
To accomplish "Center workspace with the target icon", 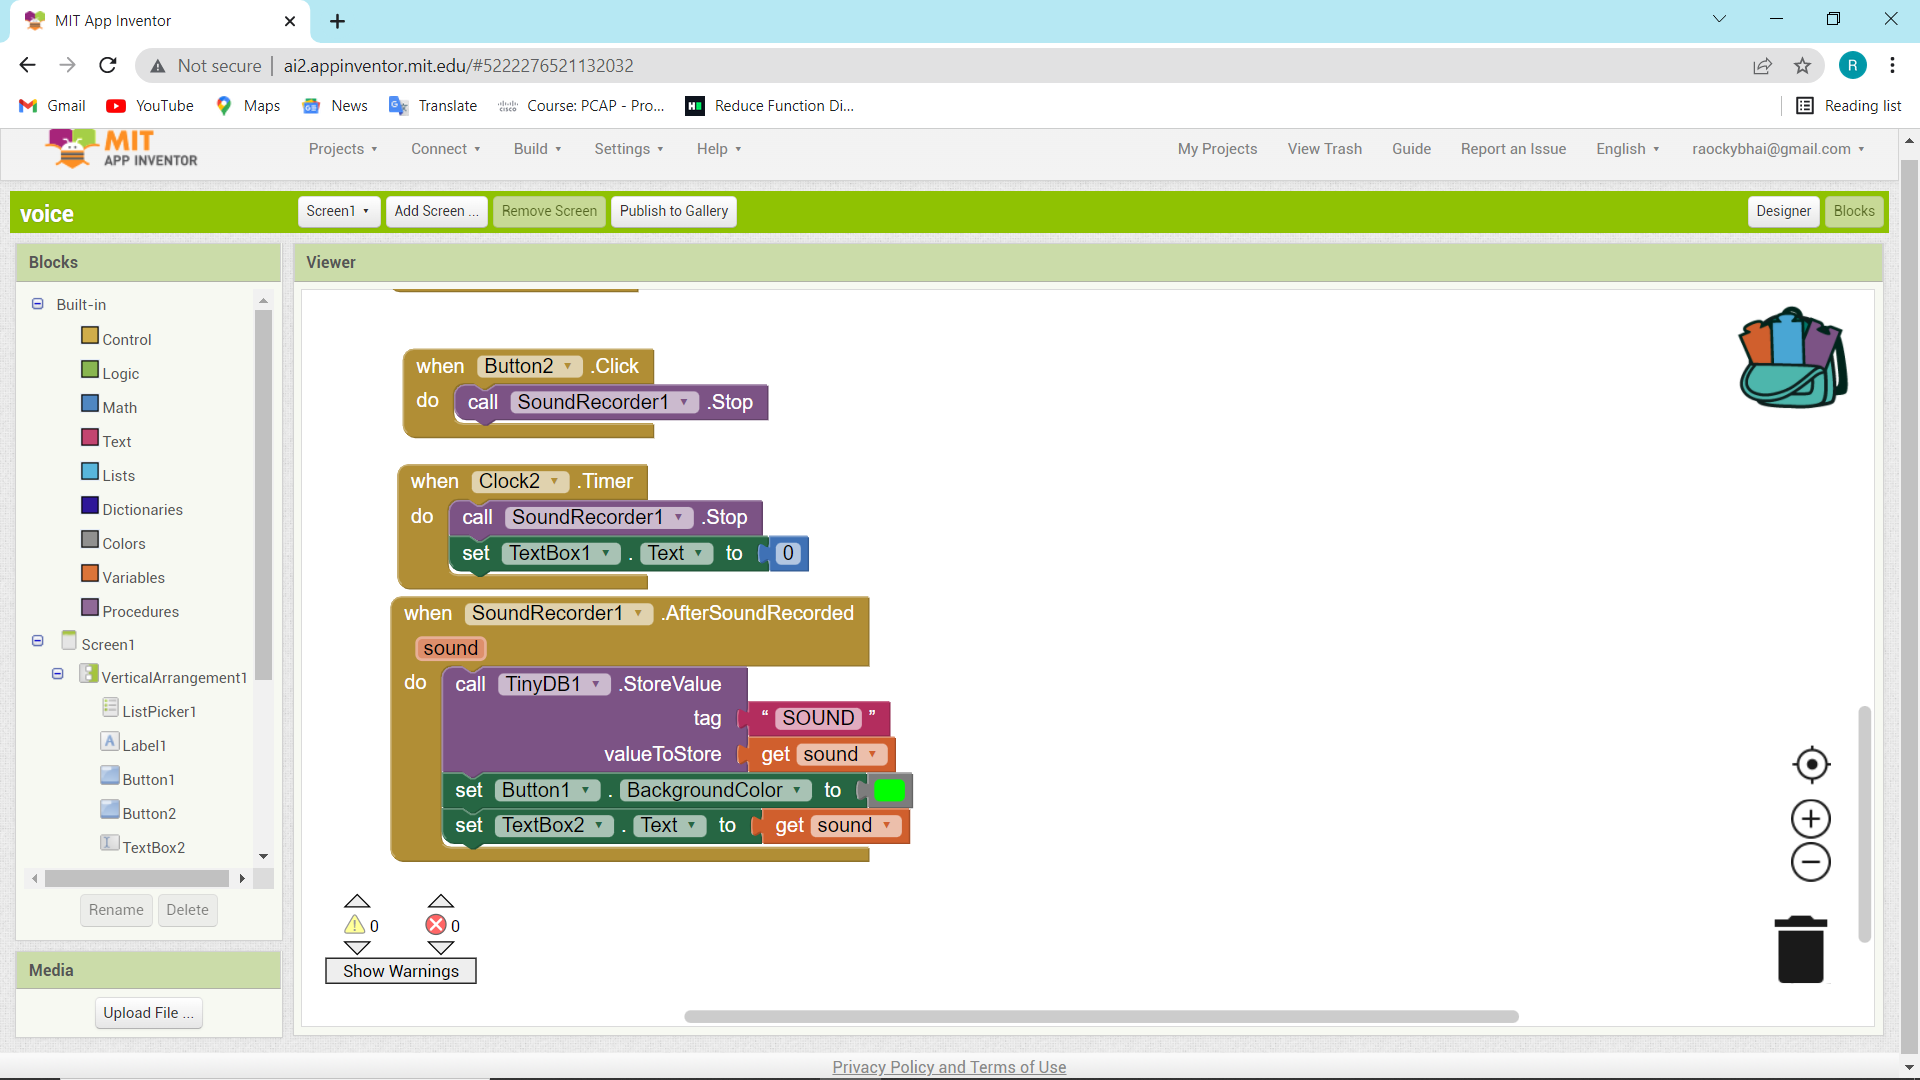I will pos(1811,765).
